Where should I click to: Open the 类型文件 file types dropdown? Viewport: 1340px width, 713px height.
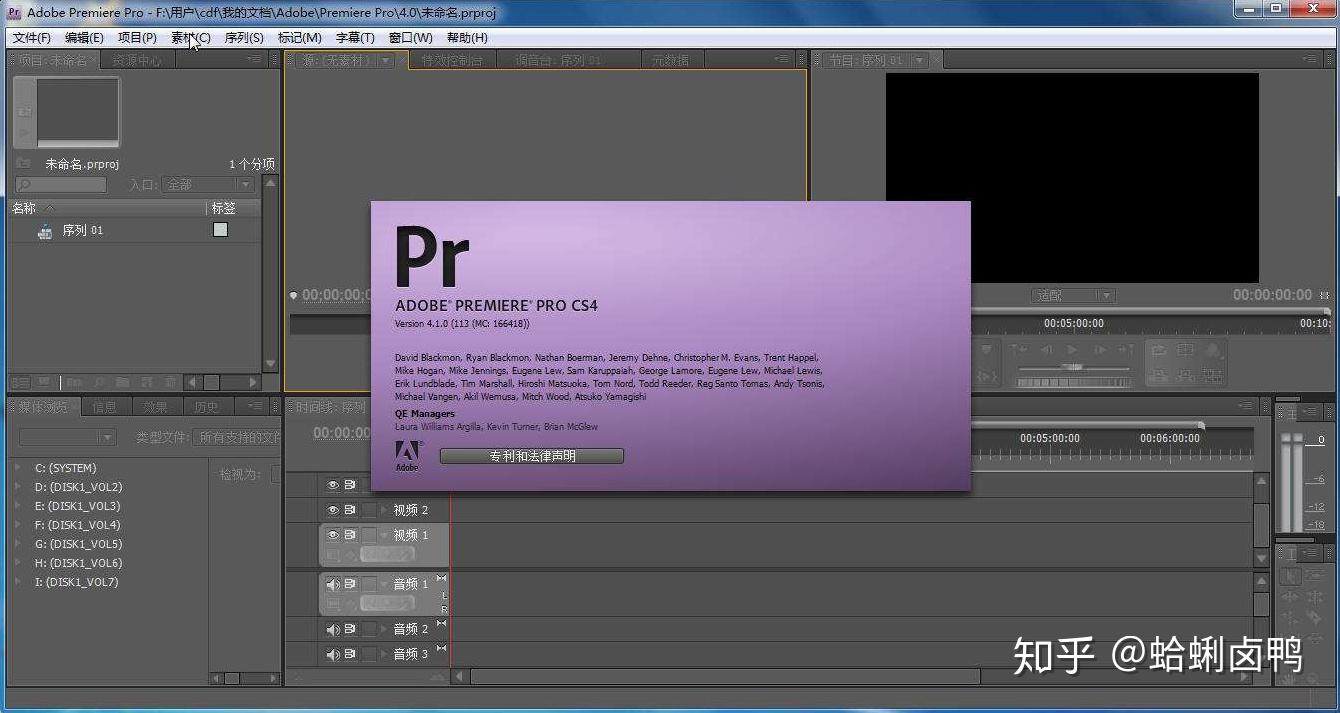[238, 438]
